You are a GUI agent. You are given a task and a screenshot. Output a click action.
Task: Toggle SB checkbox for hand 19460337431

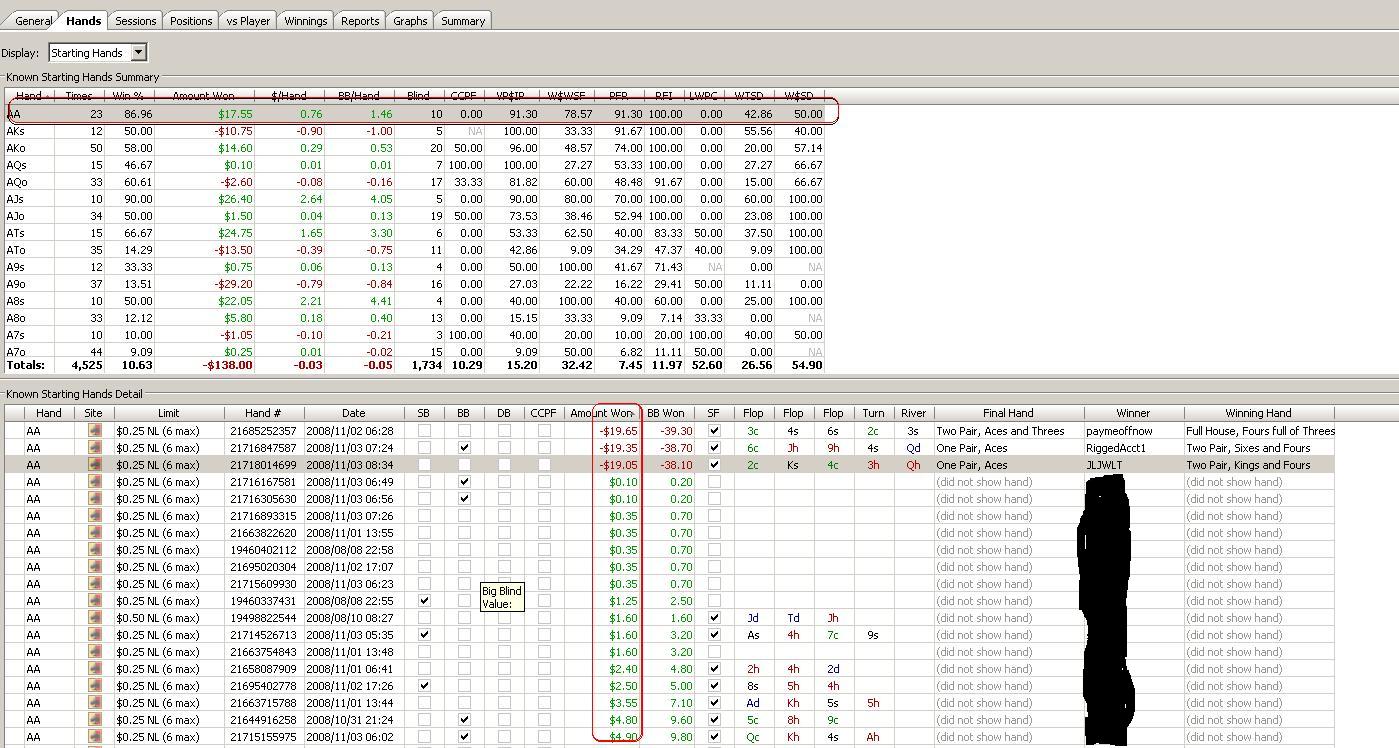point(424,601)
